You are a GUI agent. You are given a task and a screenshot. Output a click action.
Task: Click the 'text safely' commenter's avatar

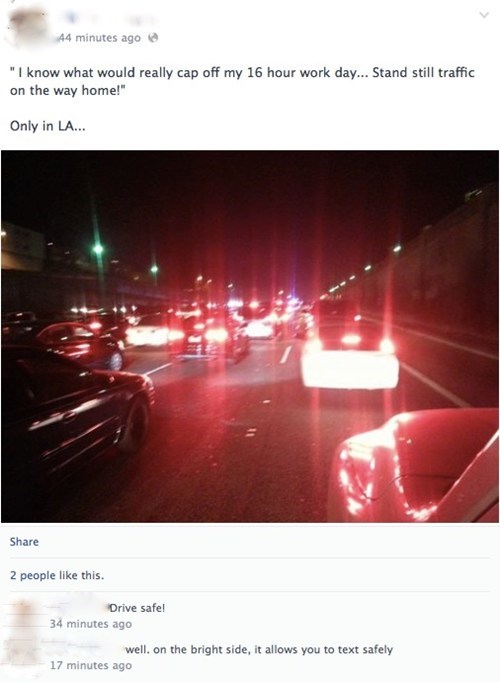tap(24, 656)
